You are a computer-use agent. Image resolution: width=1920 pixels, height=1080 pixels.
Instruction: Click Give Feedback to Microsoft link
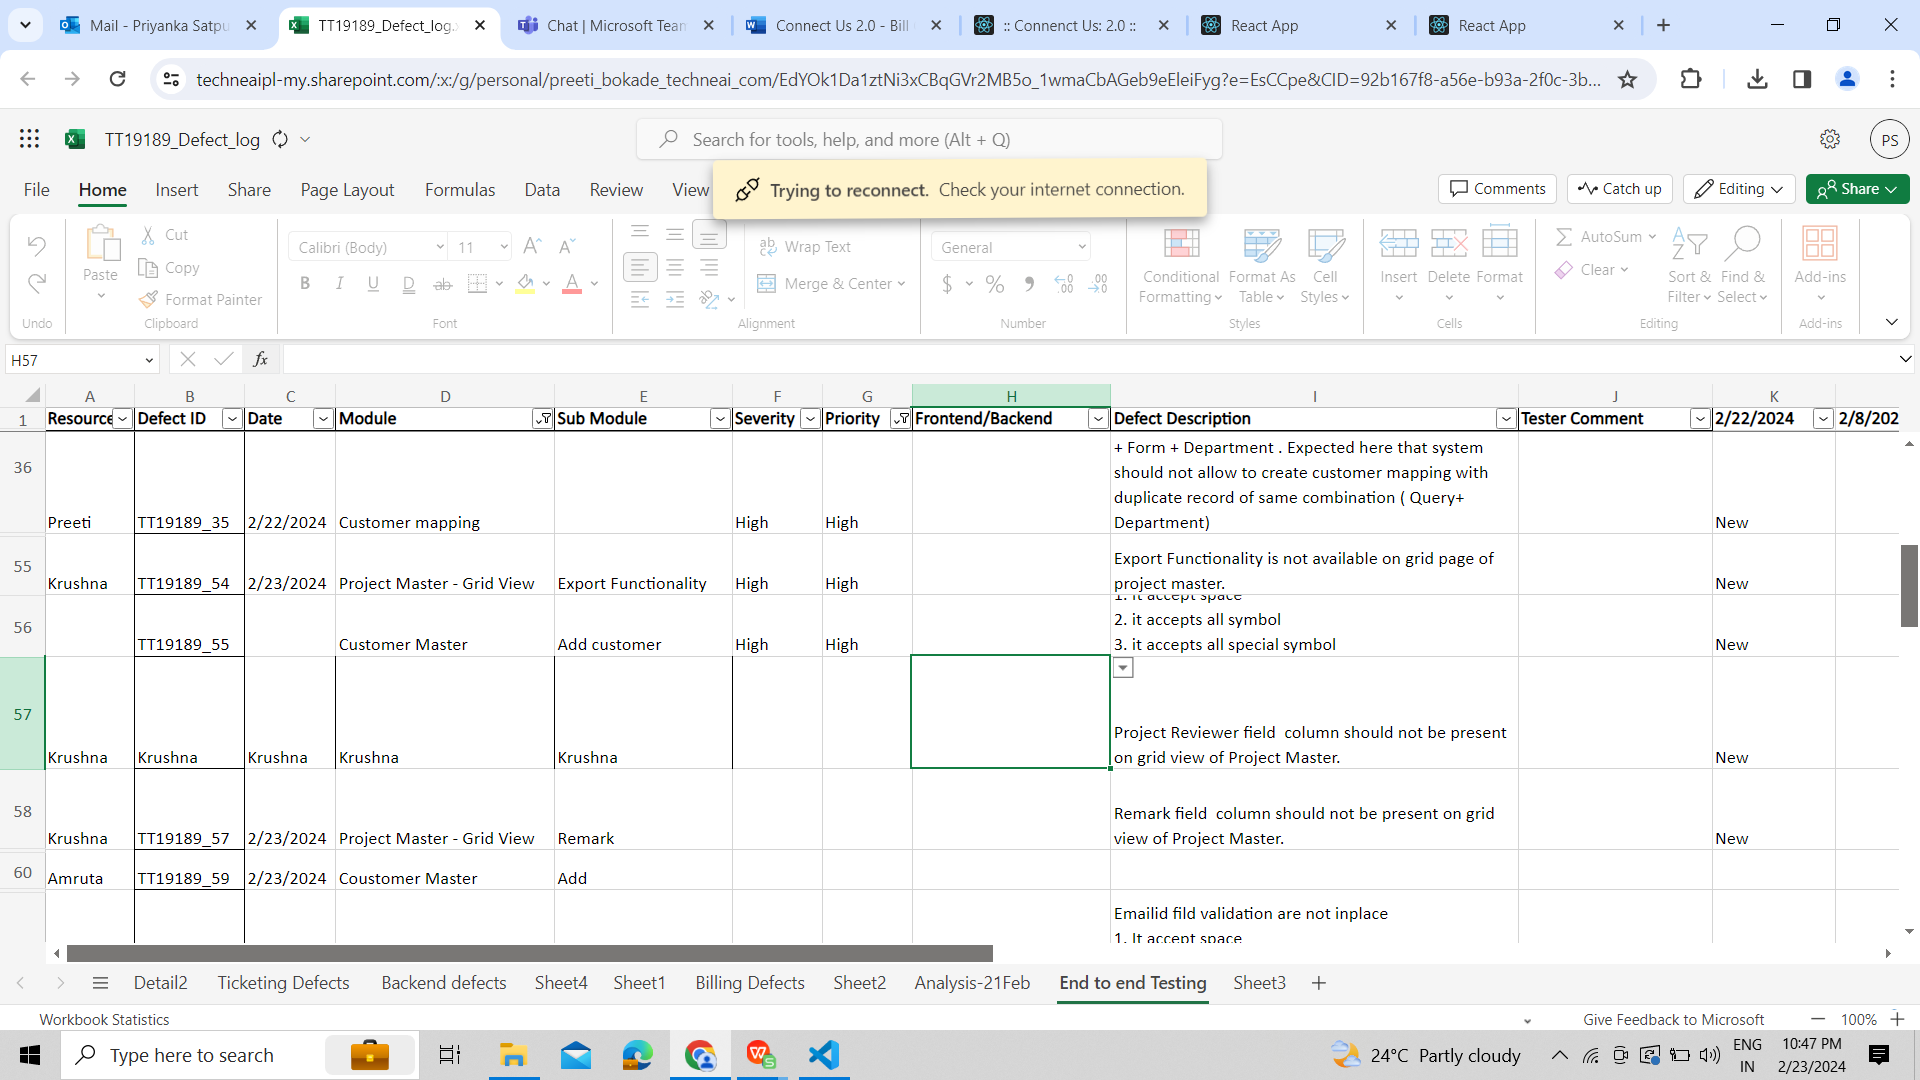(x=1673, y=1019)
